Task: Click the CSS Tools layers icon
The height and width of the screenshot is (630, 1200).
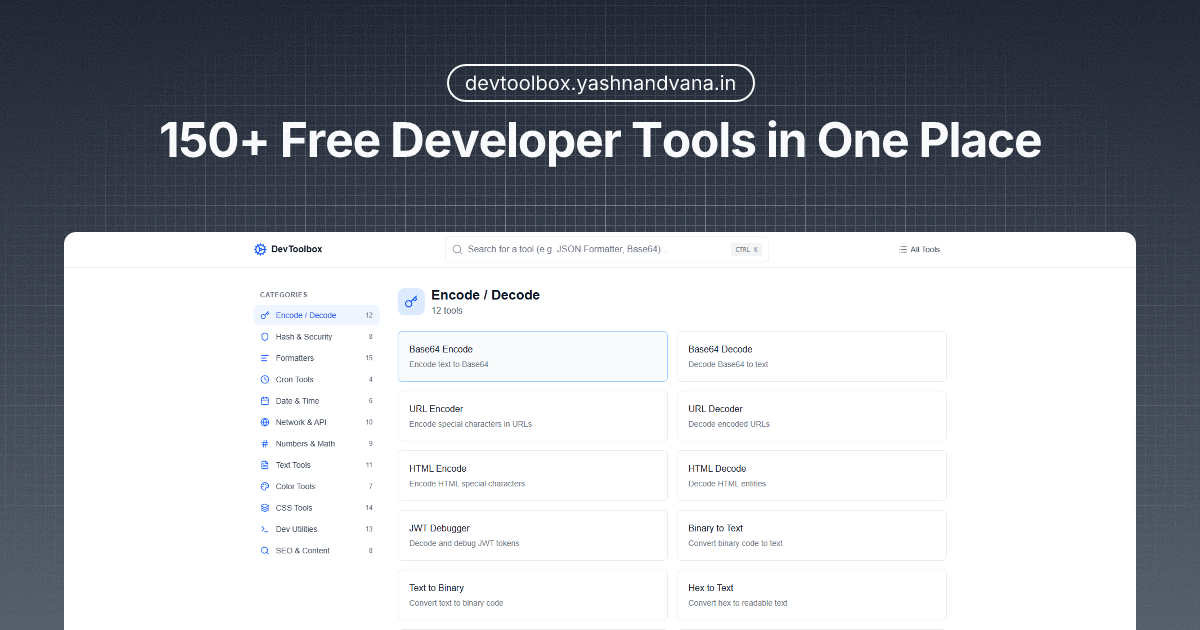Action: (265, 507)
